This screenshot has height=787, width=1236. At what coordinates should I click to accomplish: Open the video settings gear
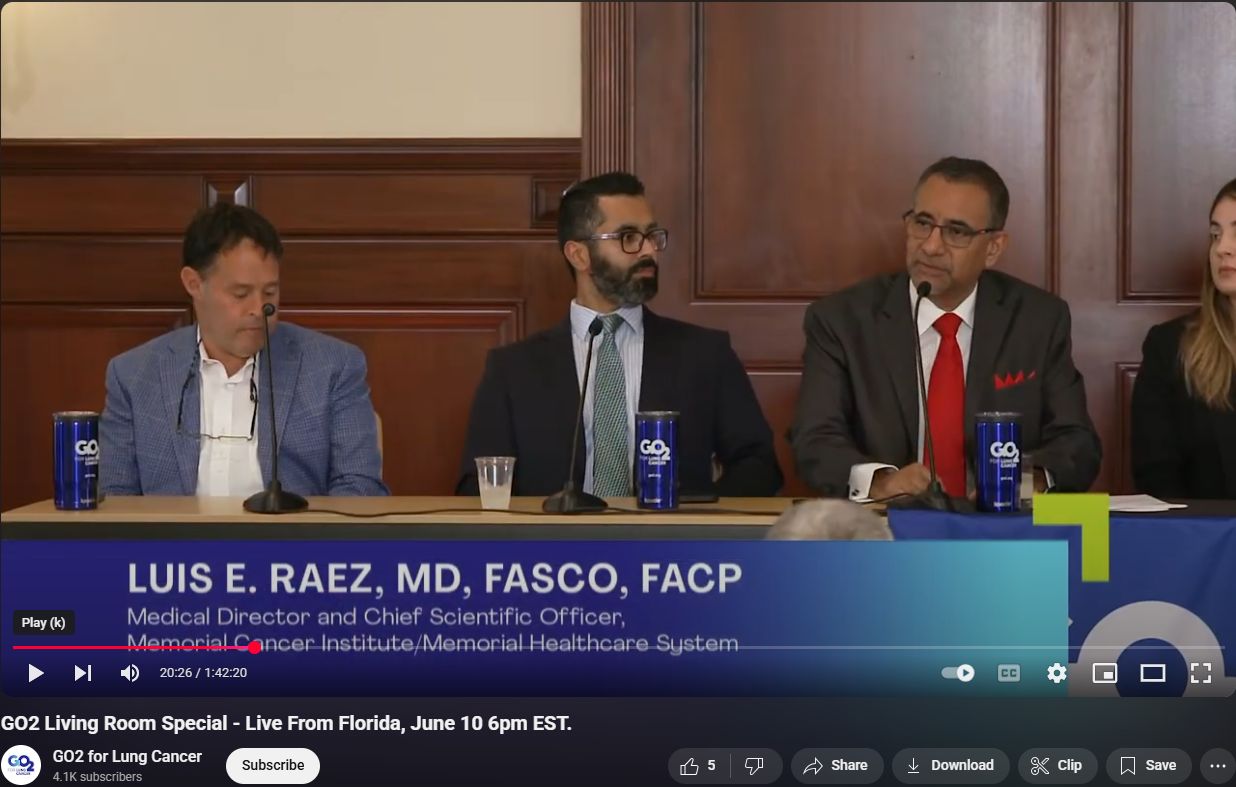(1057, 673)
